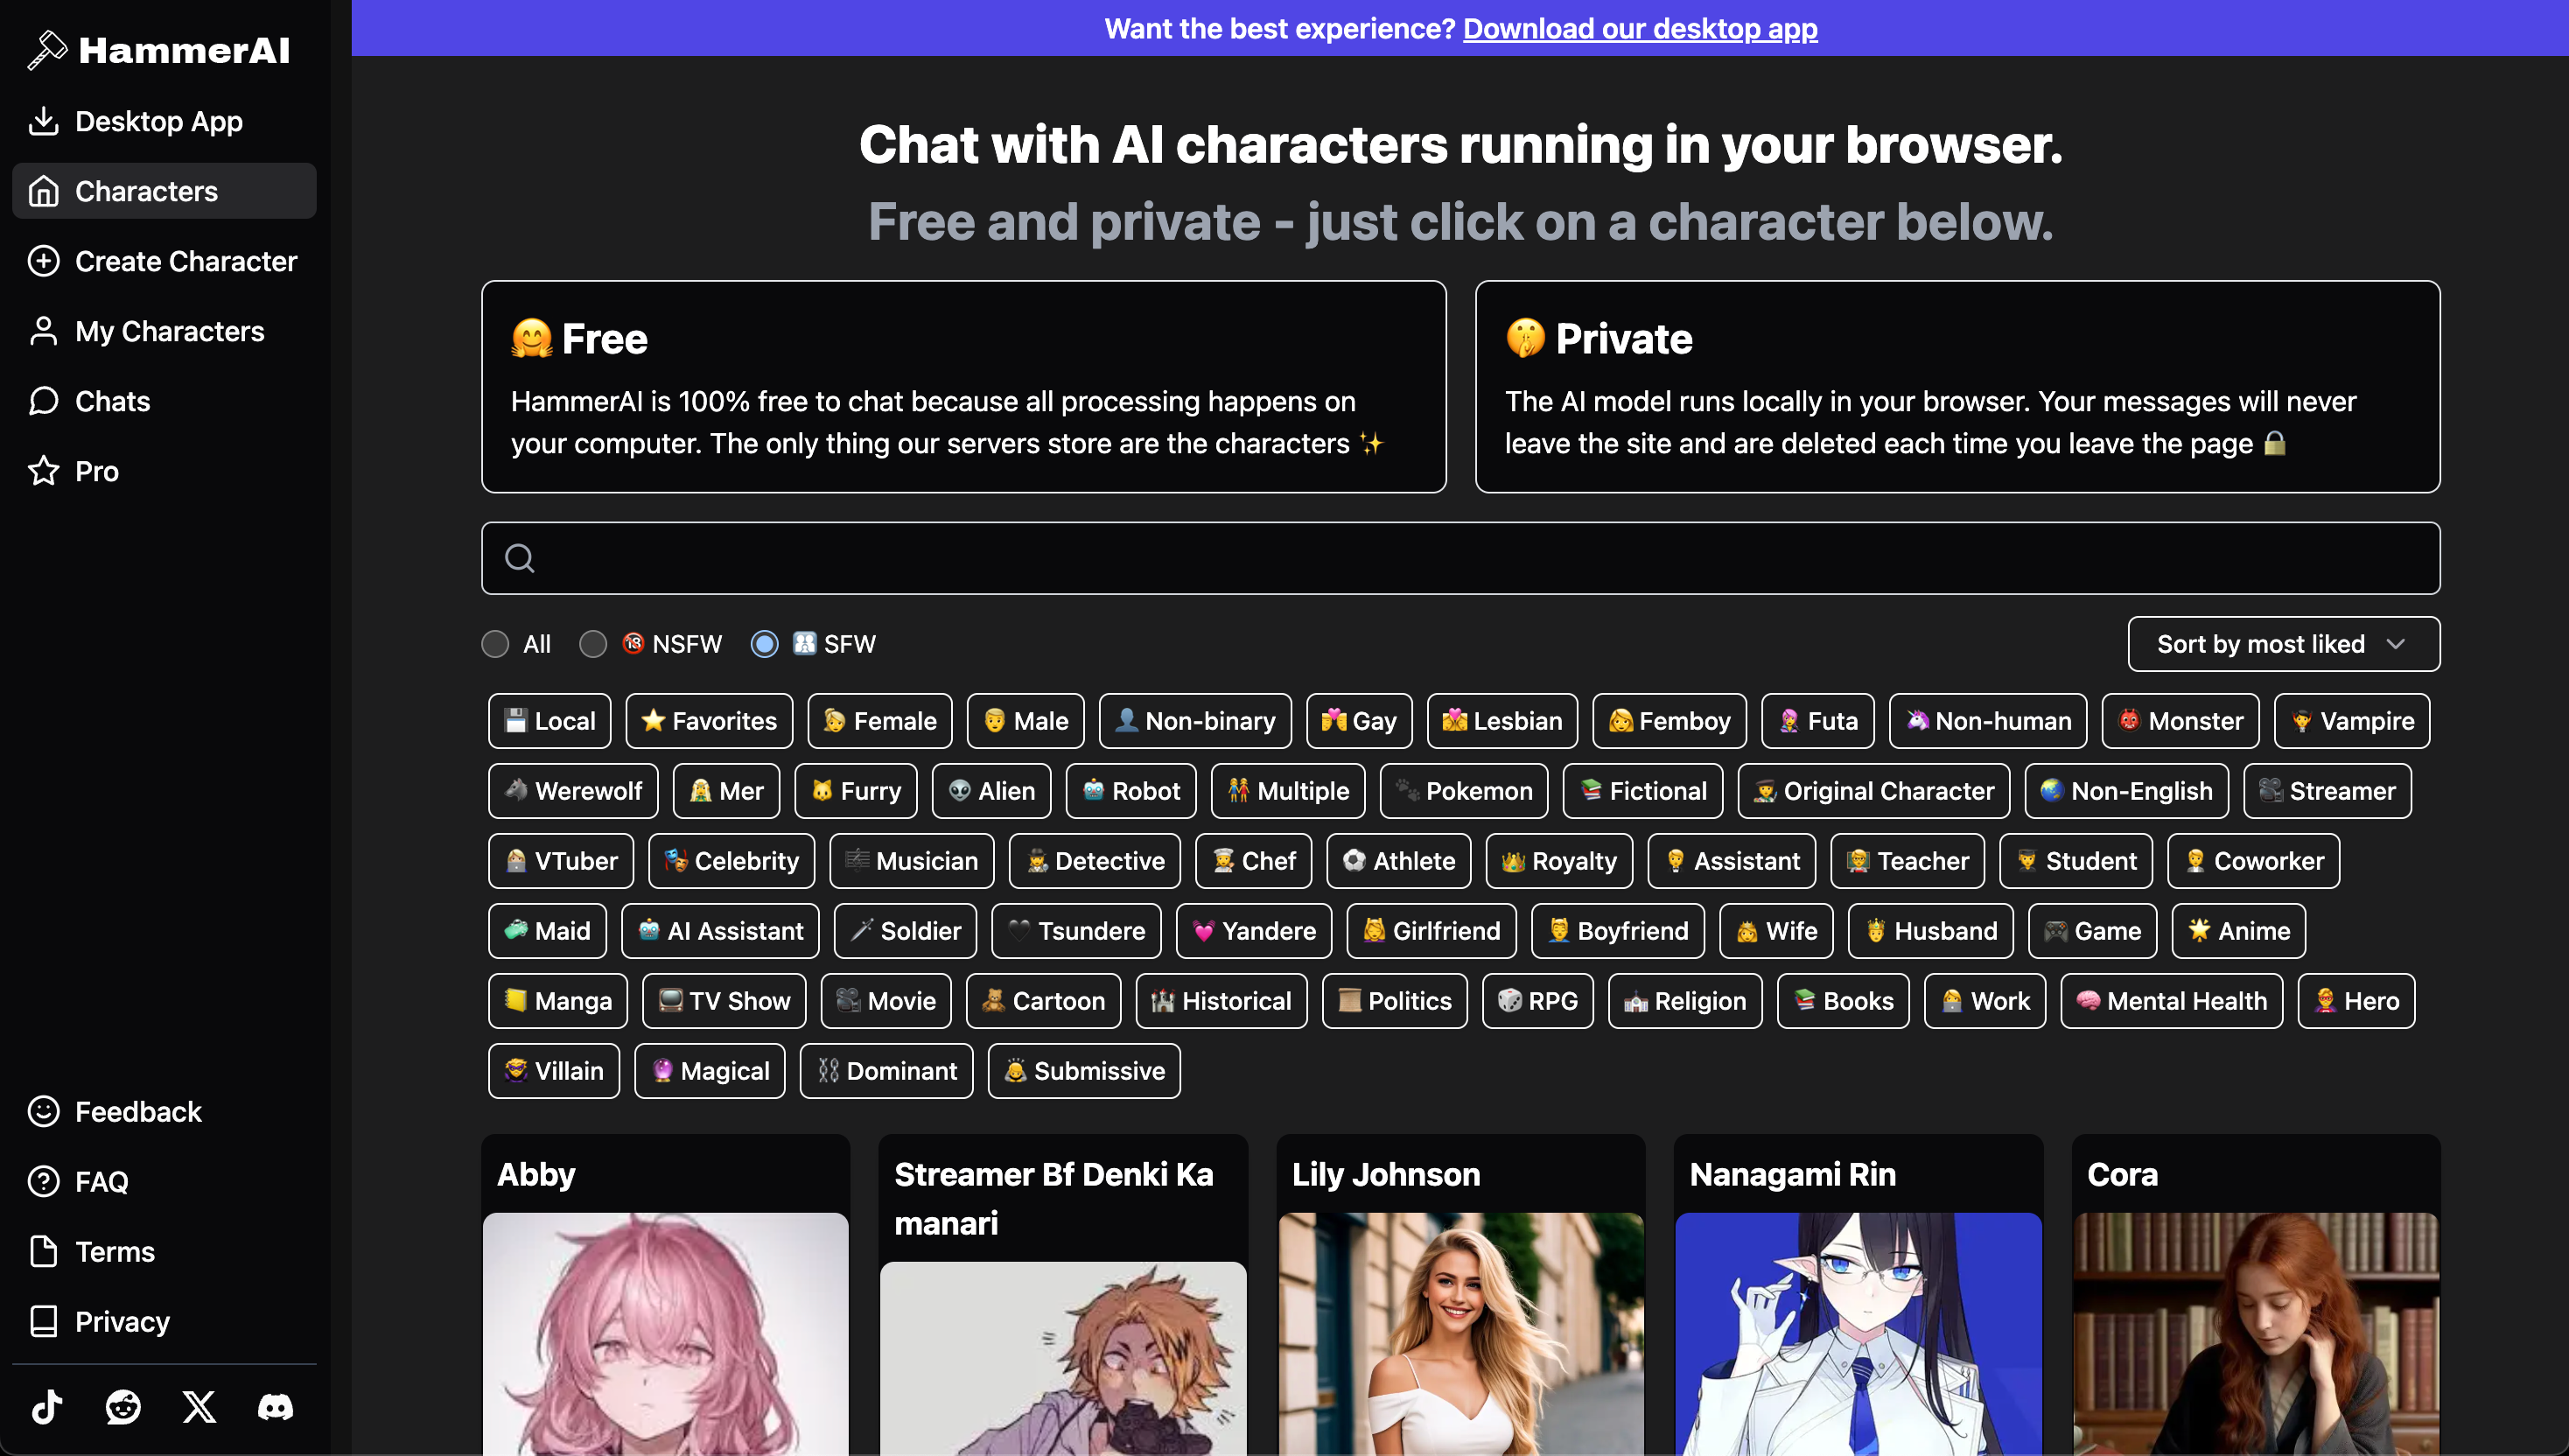Open the Terms link
Screen dimensions: 2569x1456
164,1251
